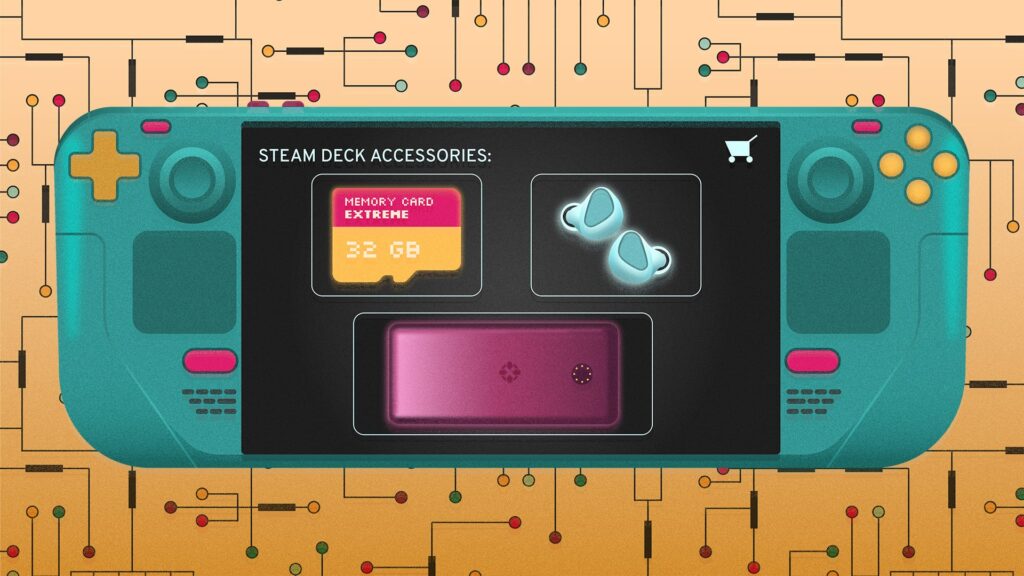Click the small pink button above the right thumbstick

(x=867, y=127)
